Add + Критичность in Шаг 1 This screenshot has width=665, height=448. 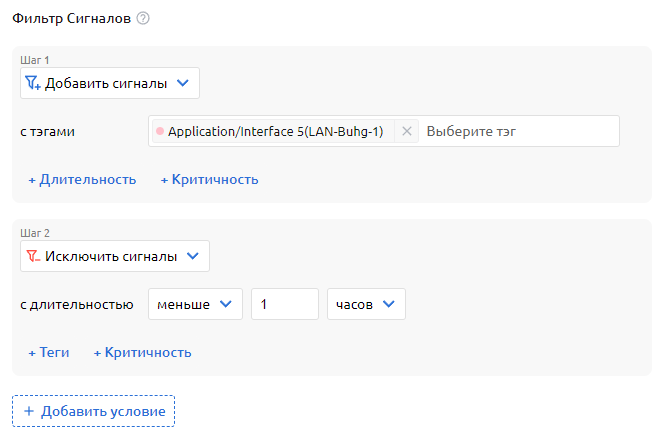[210, 180]
